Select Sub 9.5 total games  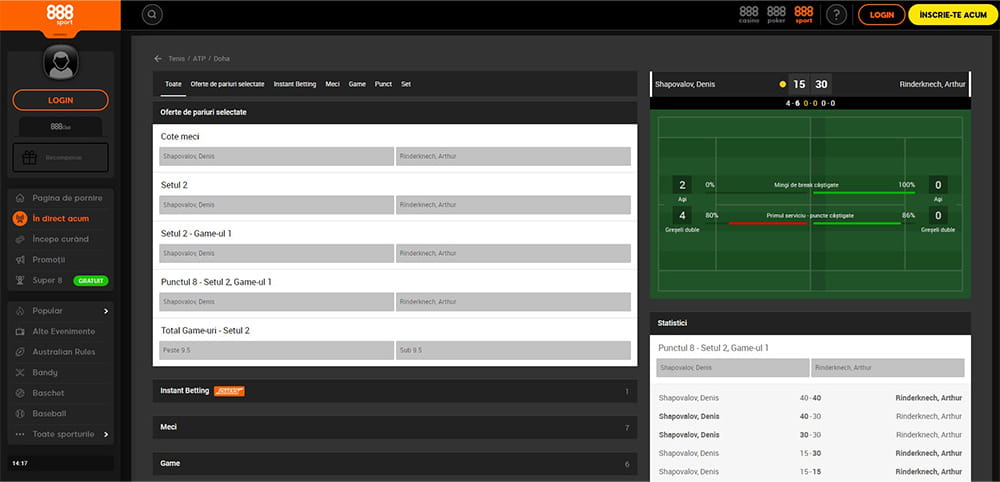[513, 350]
